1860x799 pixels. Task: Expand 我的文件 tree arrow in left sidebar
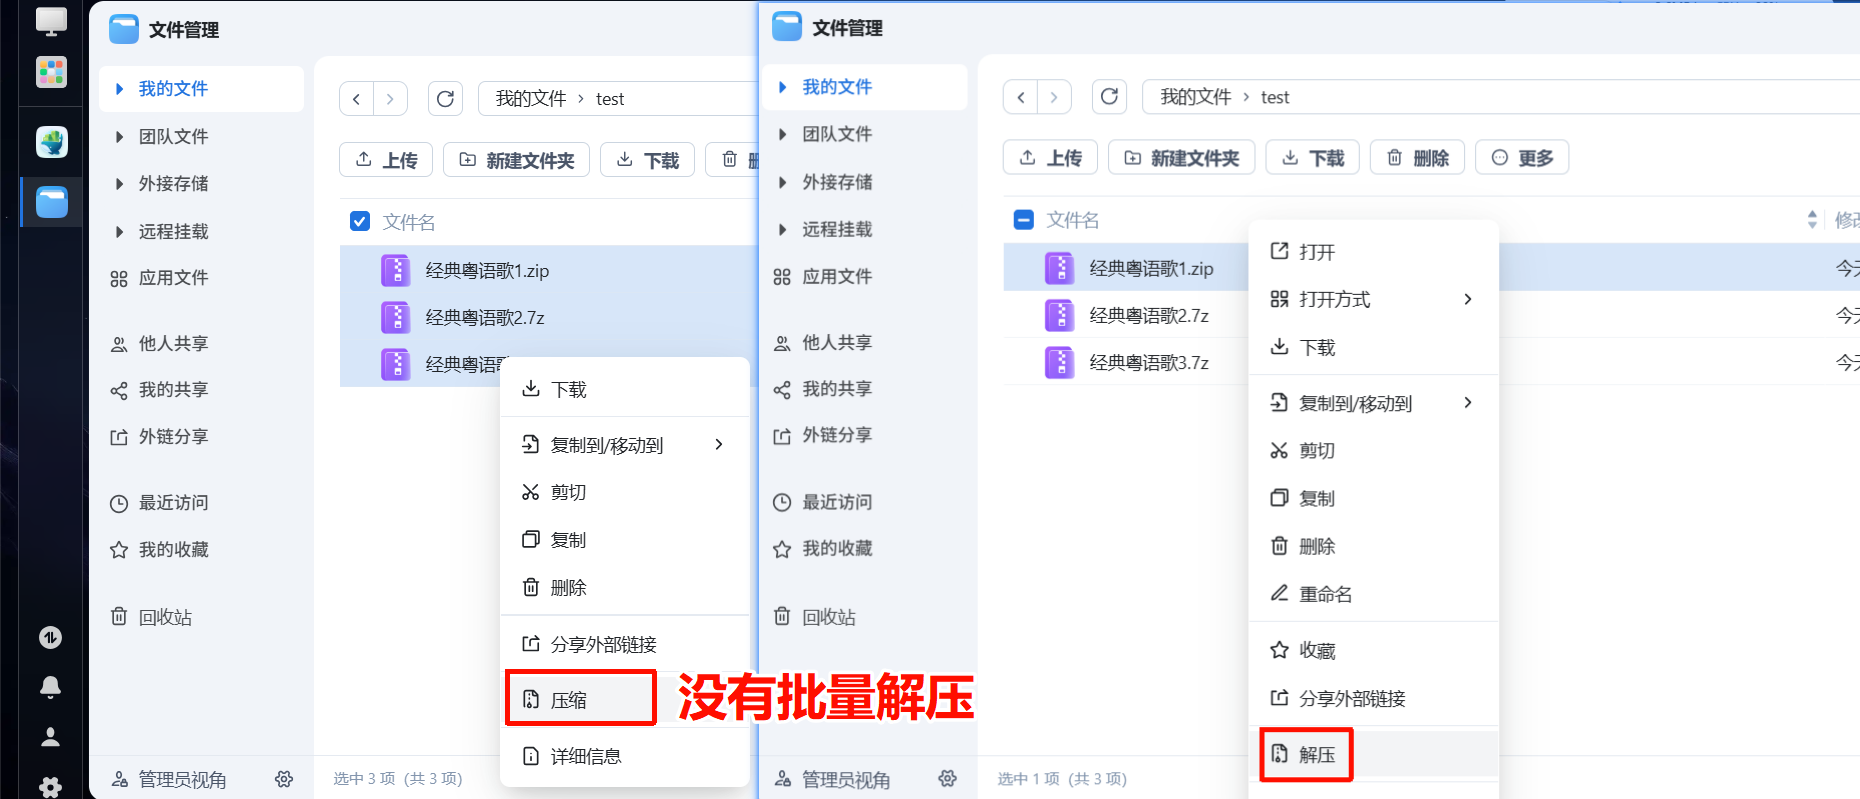(x=120, y=89)
